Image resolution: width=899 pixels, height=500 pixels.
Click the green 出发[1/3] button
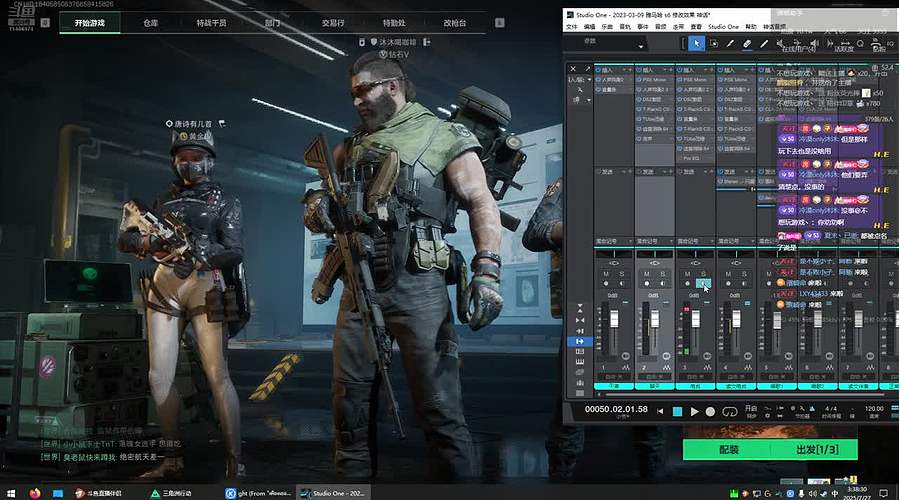pos(817,450)
